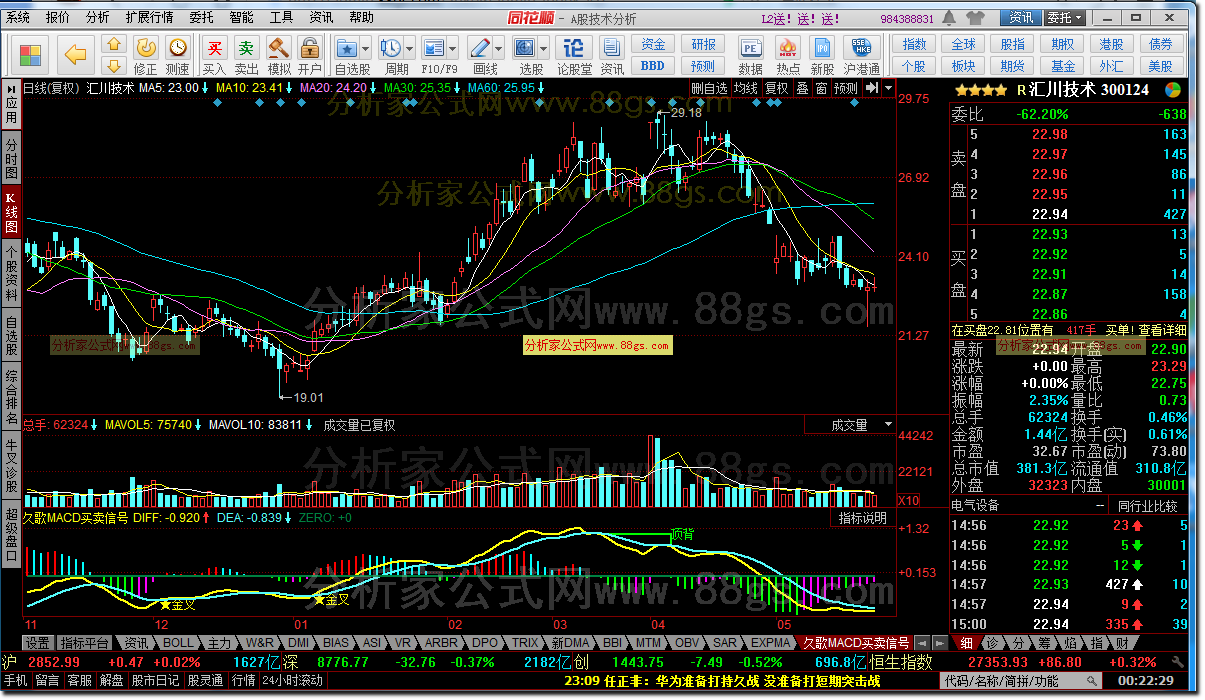Switch to the 分时图 sidebar tab
This screenshot has width=1205, height=700.
tap(11, 158)
